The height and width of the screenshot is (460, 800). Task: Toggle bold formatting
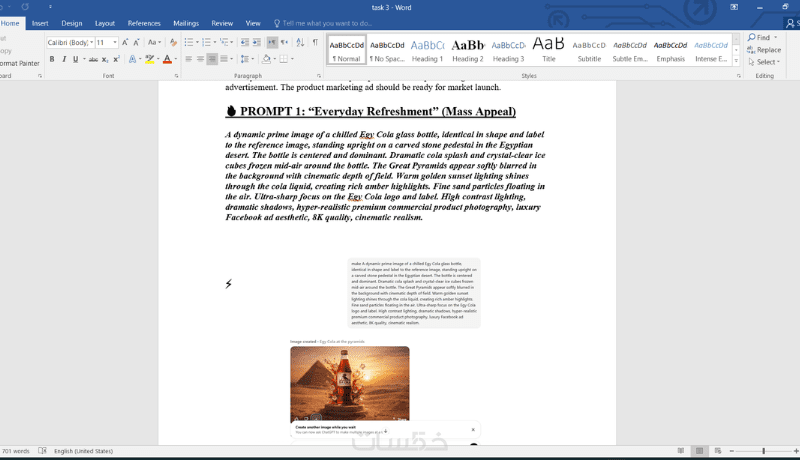52,59
